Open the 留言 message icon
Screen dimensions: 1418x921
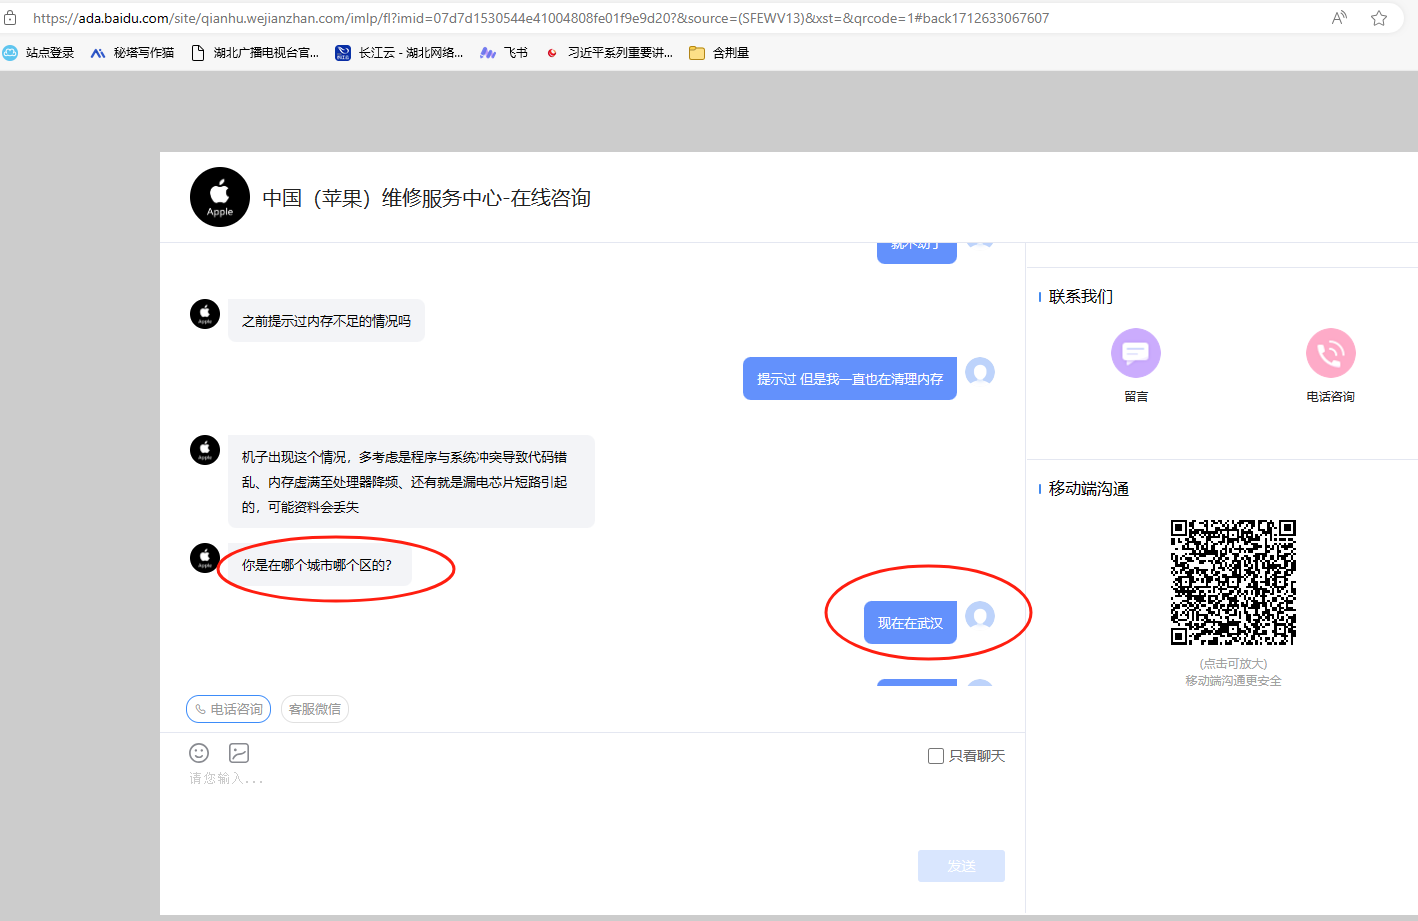1135,353
